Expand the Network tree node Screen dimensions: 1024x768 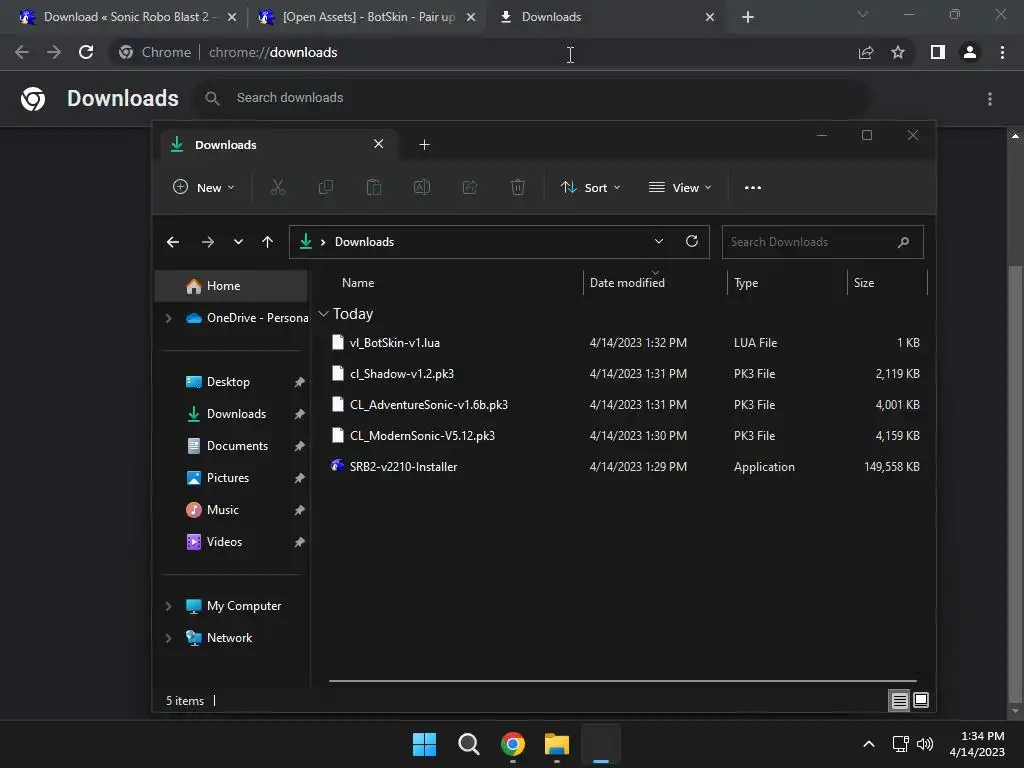pyautogui.click(x=168, y=638)
